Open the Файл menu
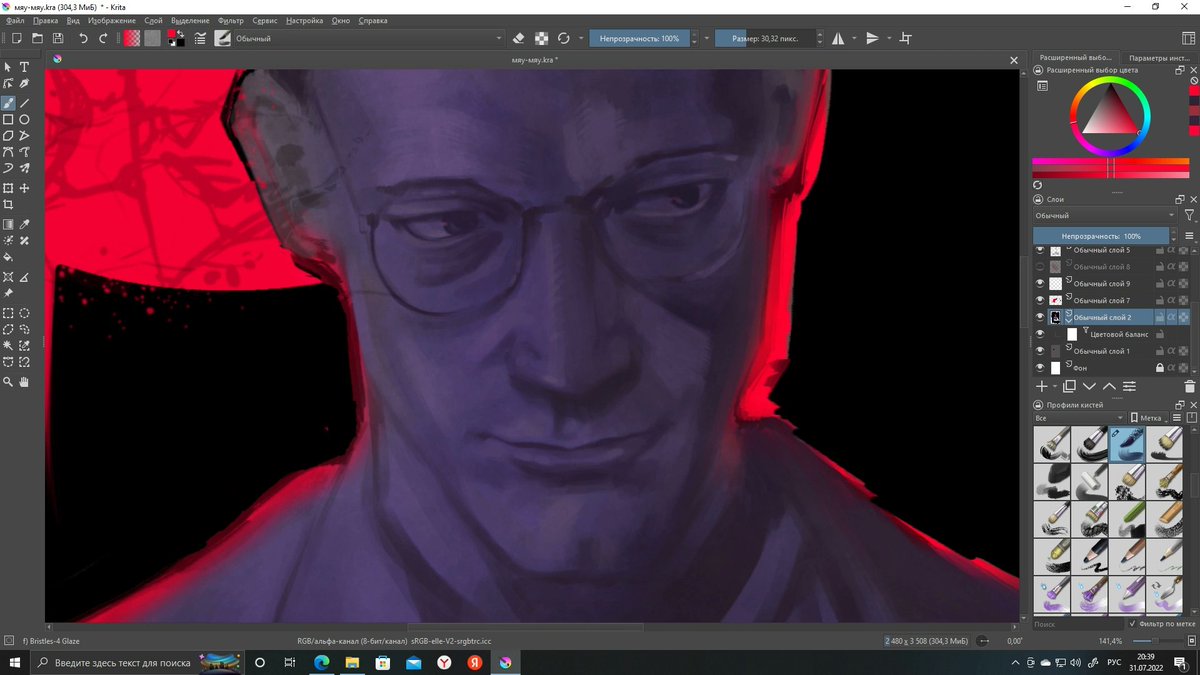This screenshot has height=675, width=1200. point(15,20)
